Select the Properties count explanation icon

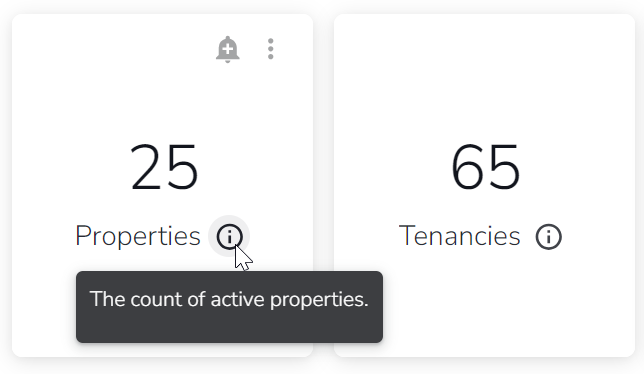[229, 236]
